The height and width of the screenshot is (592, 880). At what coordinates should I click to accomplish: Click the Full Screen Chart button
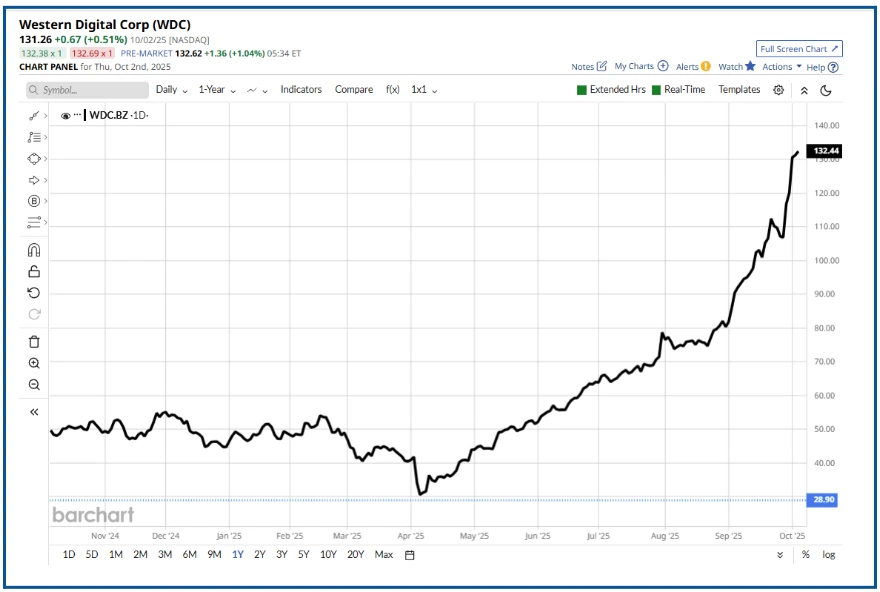click(800, 48)
